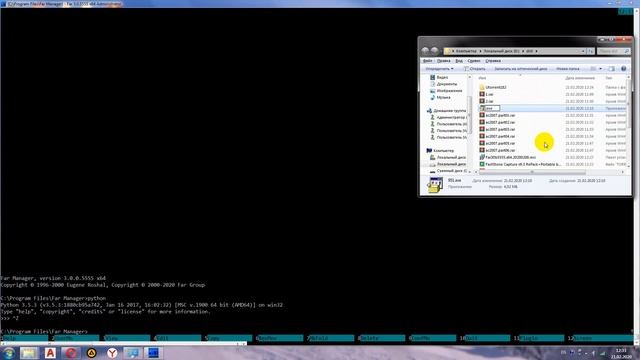Expand the Упорядочить dropdown in Explorer

pos(439,69)
